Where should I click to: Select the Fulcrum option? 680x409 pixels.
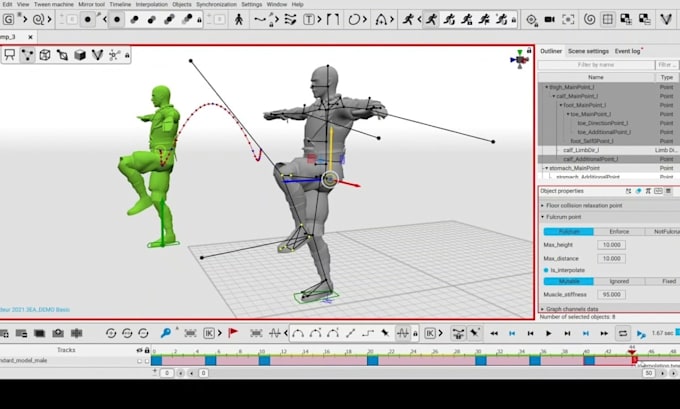point(569,232)
